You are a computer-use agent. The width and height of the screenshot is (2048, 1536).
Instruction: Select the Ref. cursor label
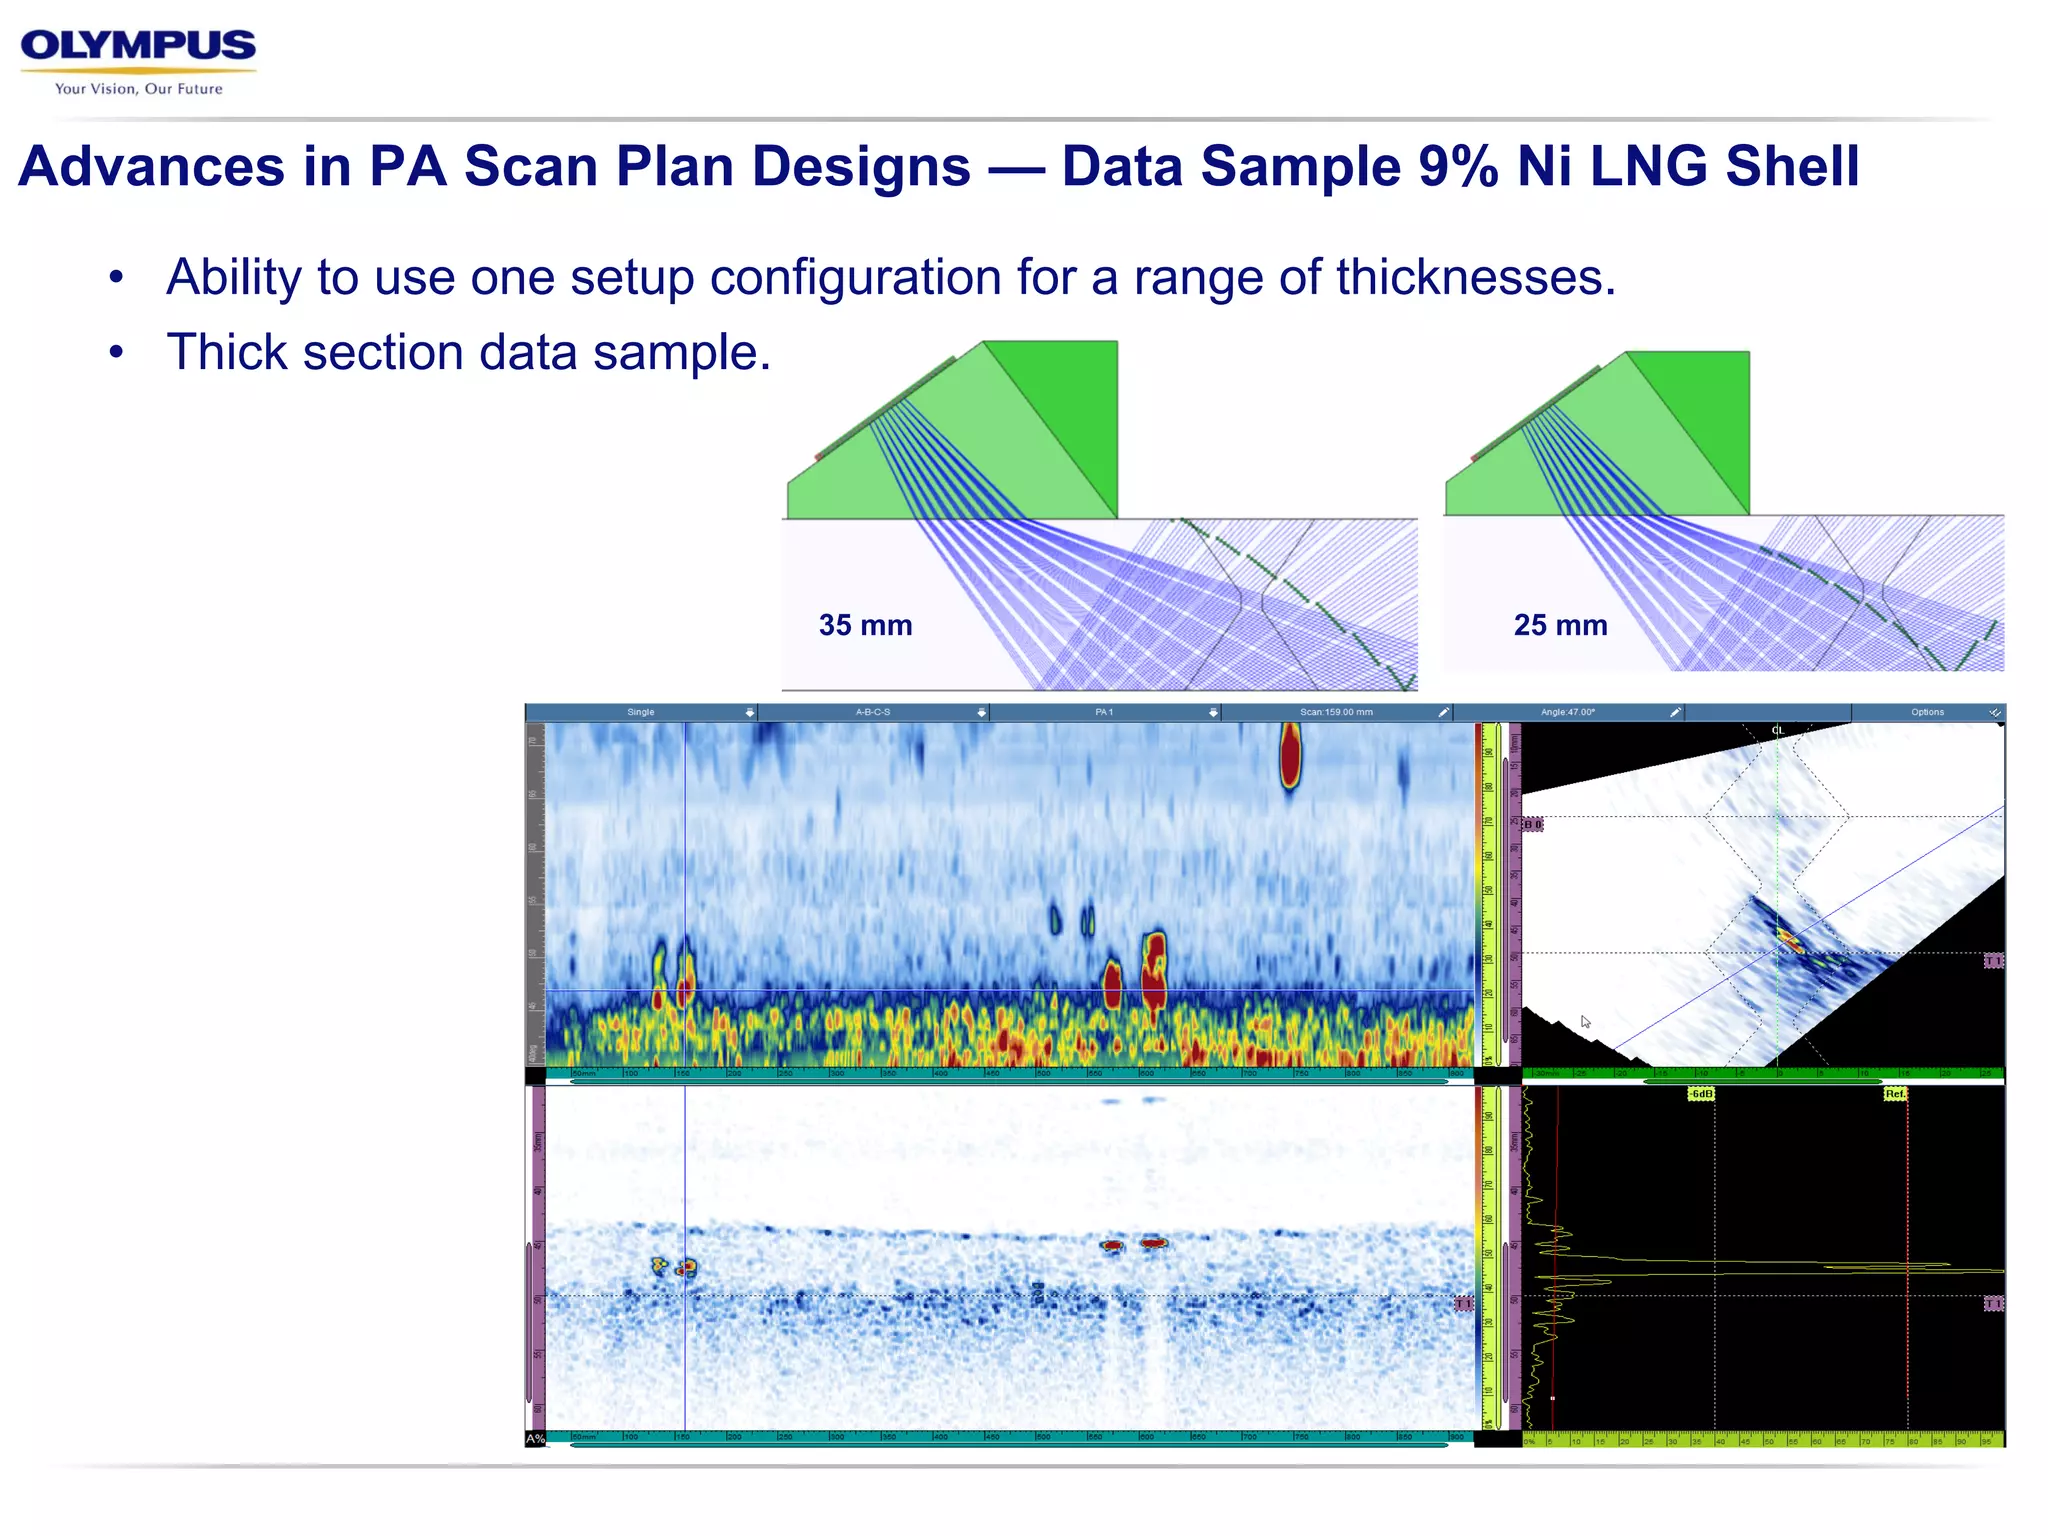click(1895, 1094)
